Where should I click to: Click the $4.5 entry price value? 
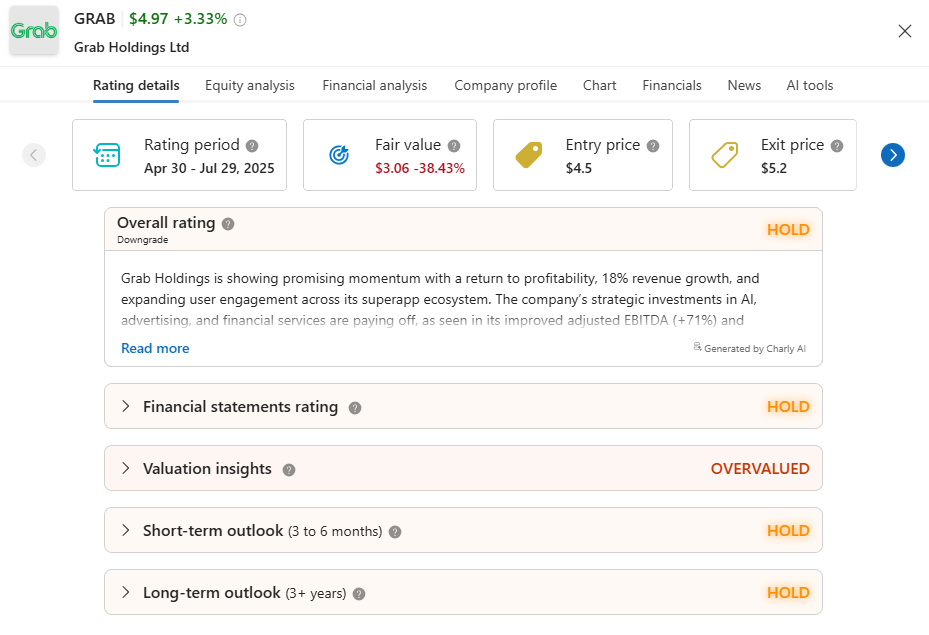click(579, 168)
